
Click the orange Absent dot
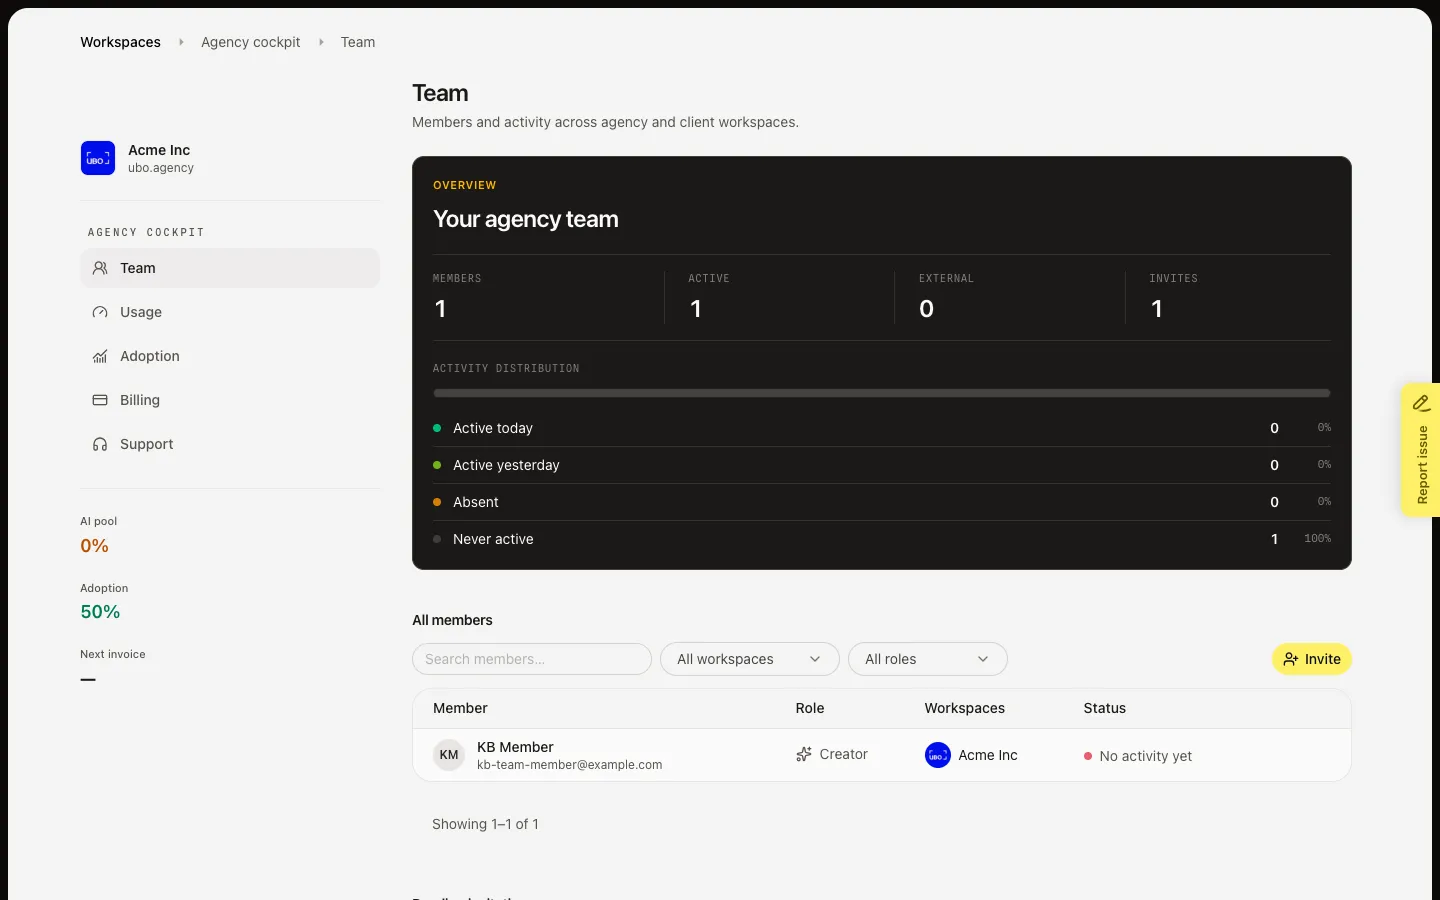pyautogui.click(x=437, y=502)
